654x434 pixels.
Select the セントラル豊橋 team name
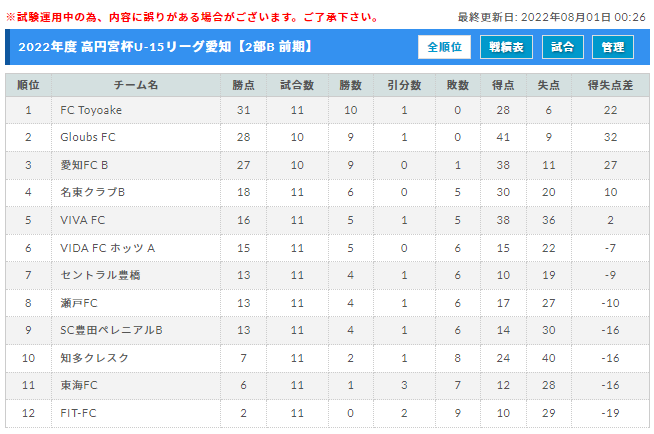pyautogui.click(x=100, y=275)
